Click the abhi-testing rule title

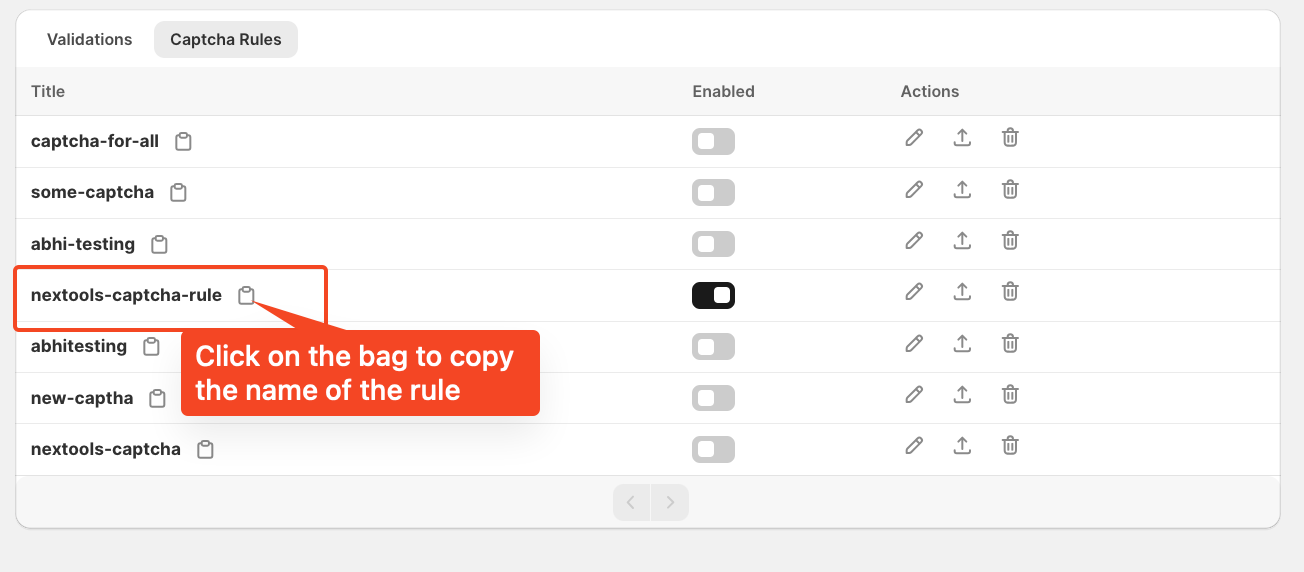83,244
